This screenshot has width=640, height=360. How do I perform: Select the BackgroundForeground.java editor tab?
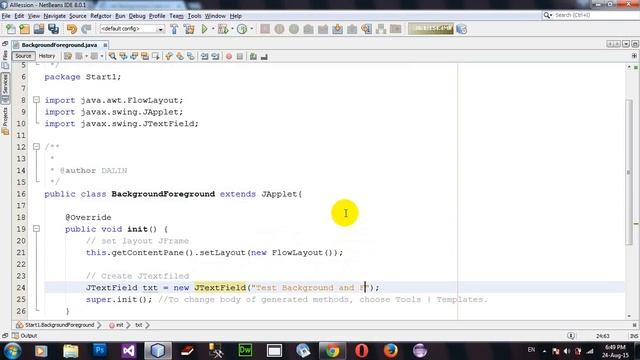tap(59, 45)
